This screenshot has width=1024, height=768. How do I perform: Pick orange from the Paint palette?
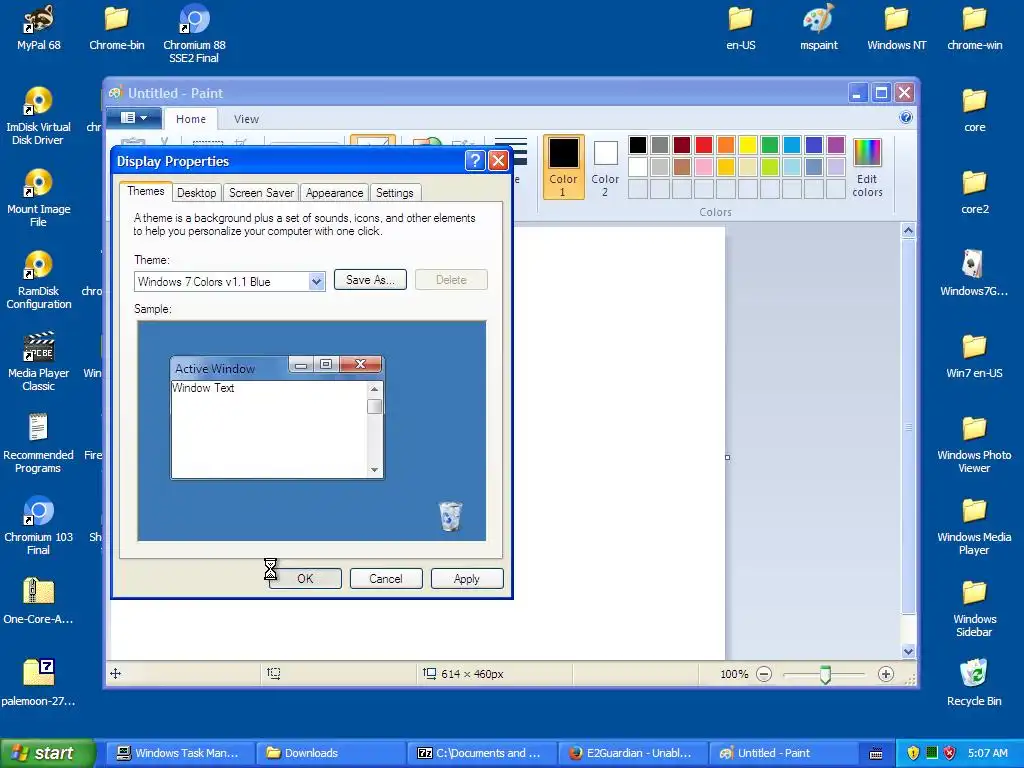click(726, 145)
